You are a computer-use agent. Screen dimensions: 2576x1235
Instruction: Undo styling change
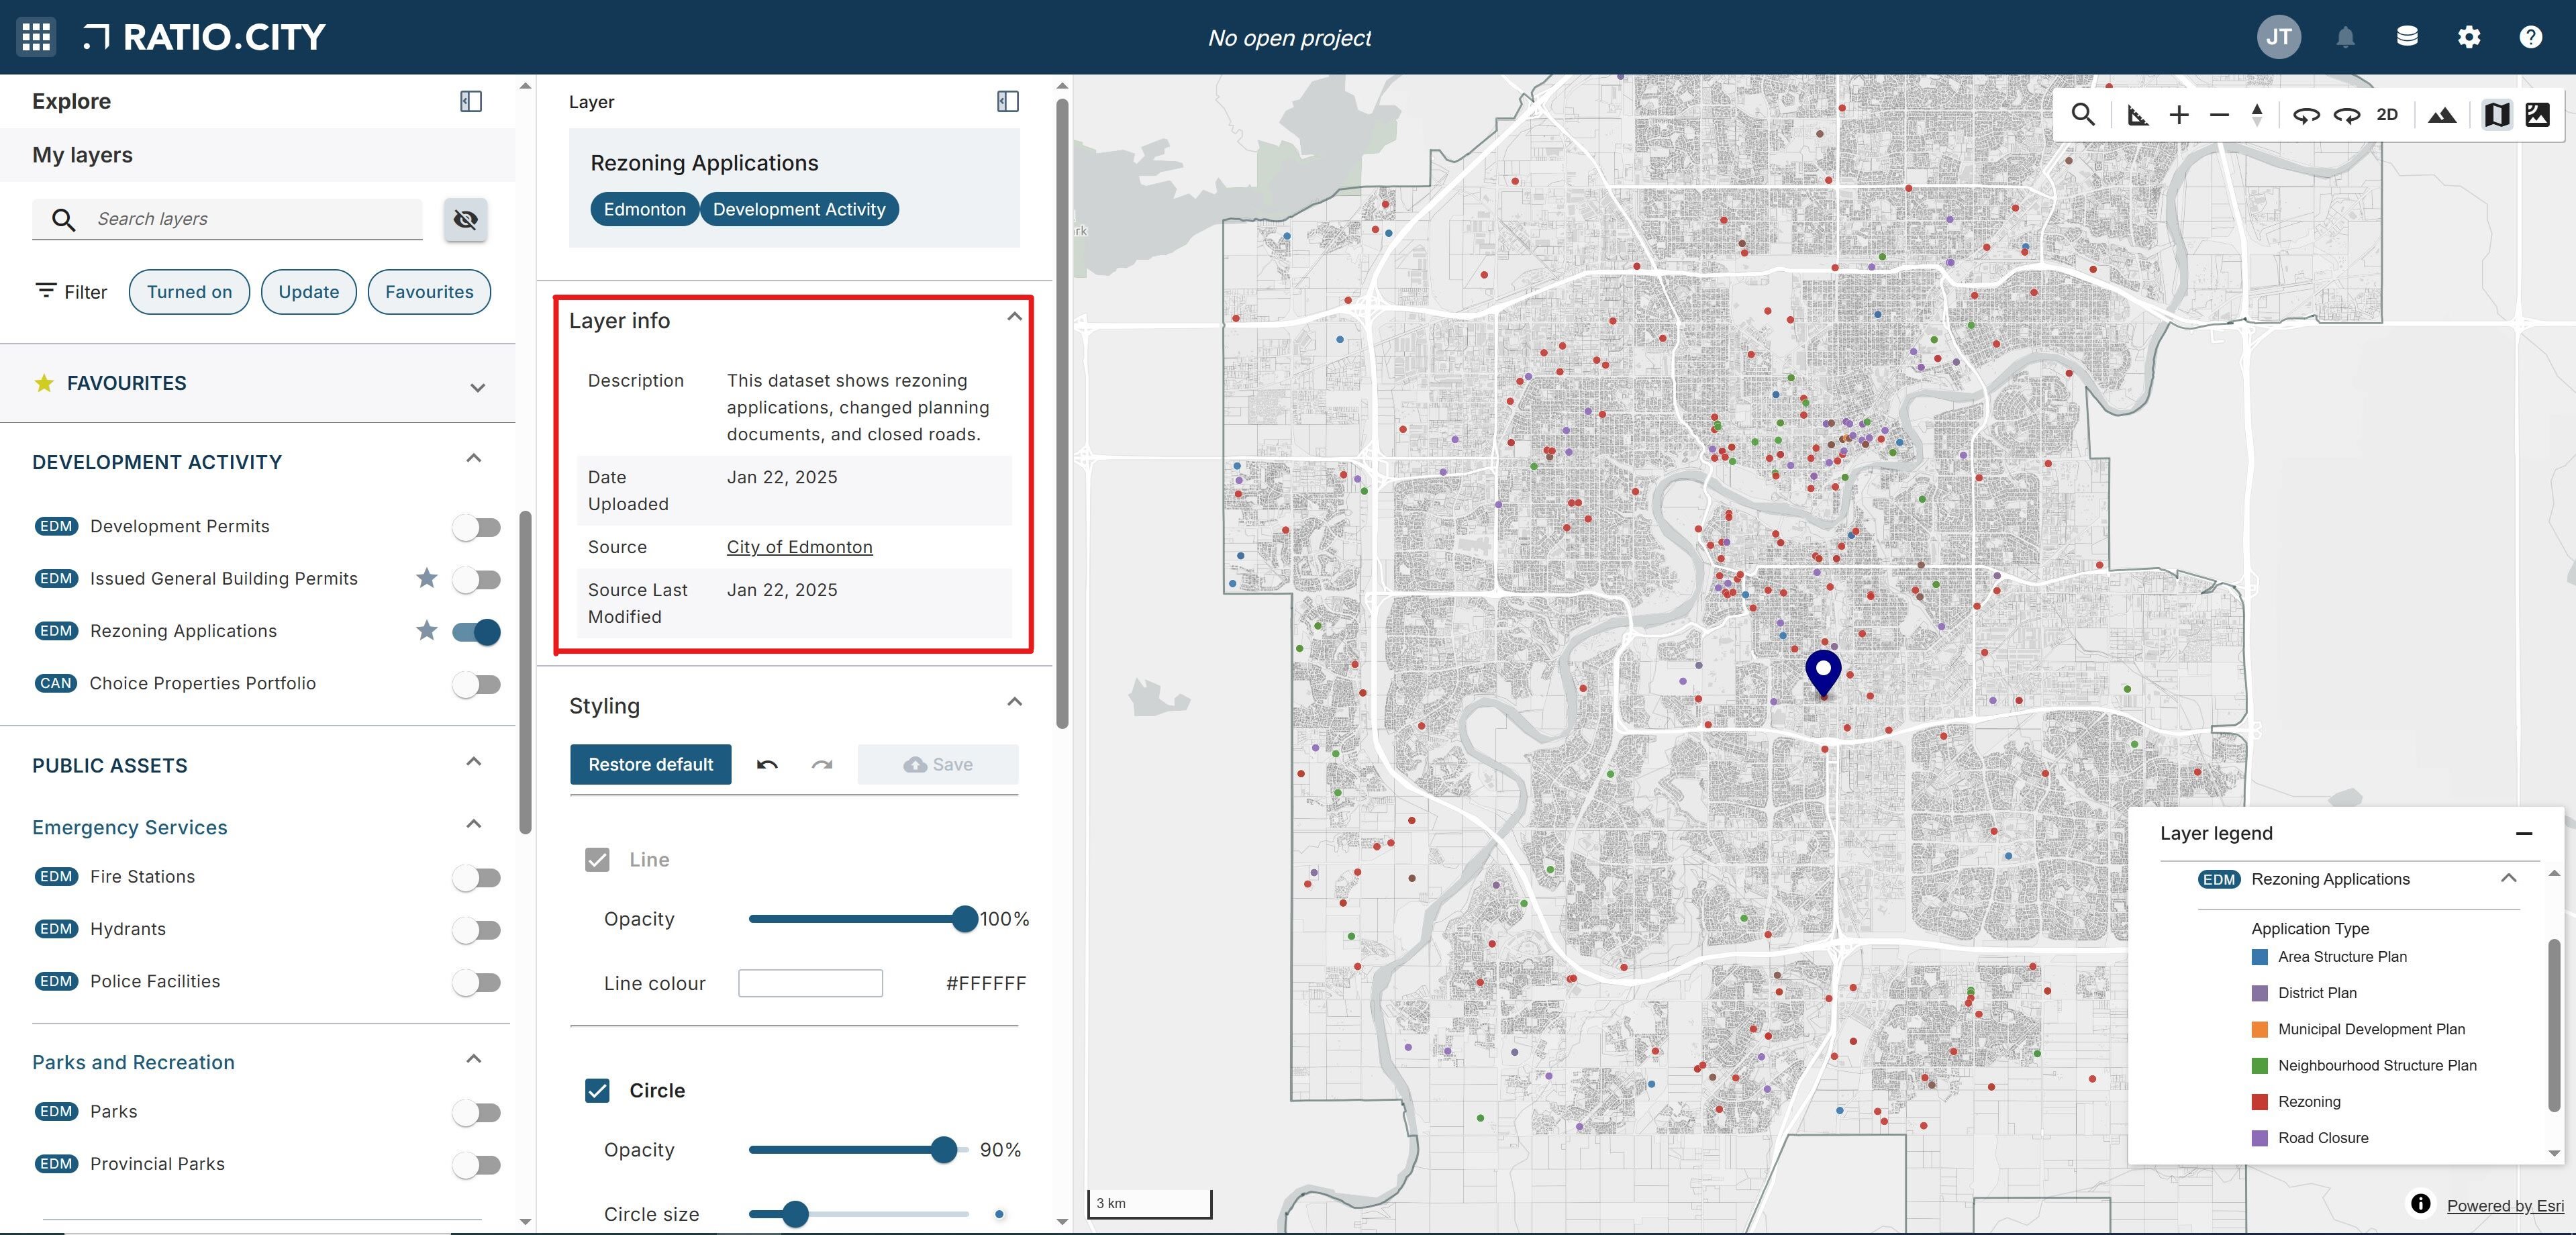[x=767, y=765]
